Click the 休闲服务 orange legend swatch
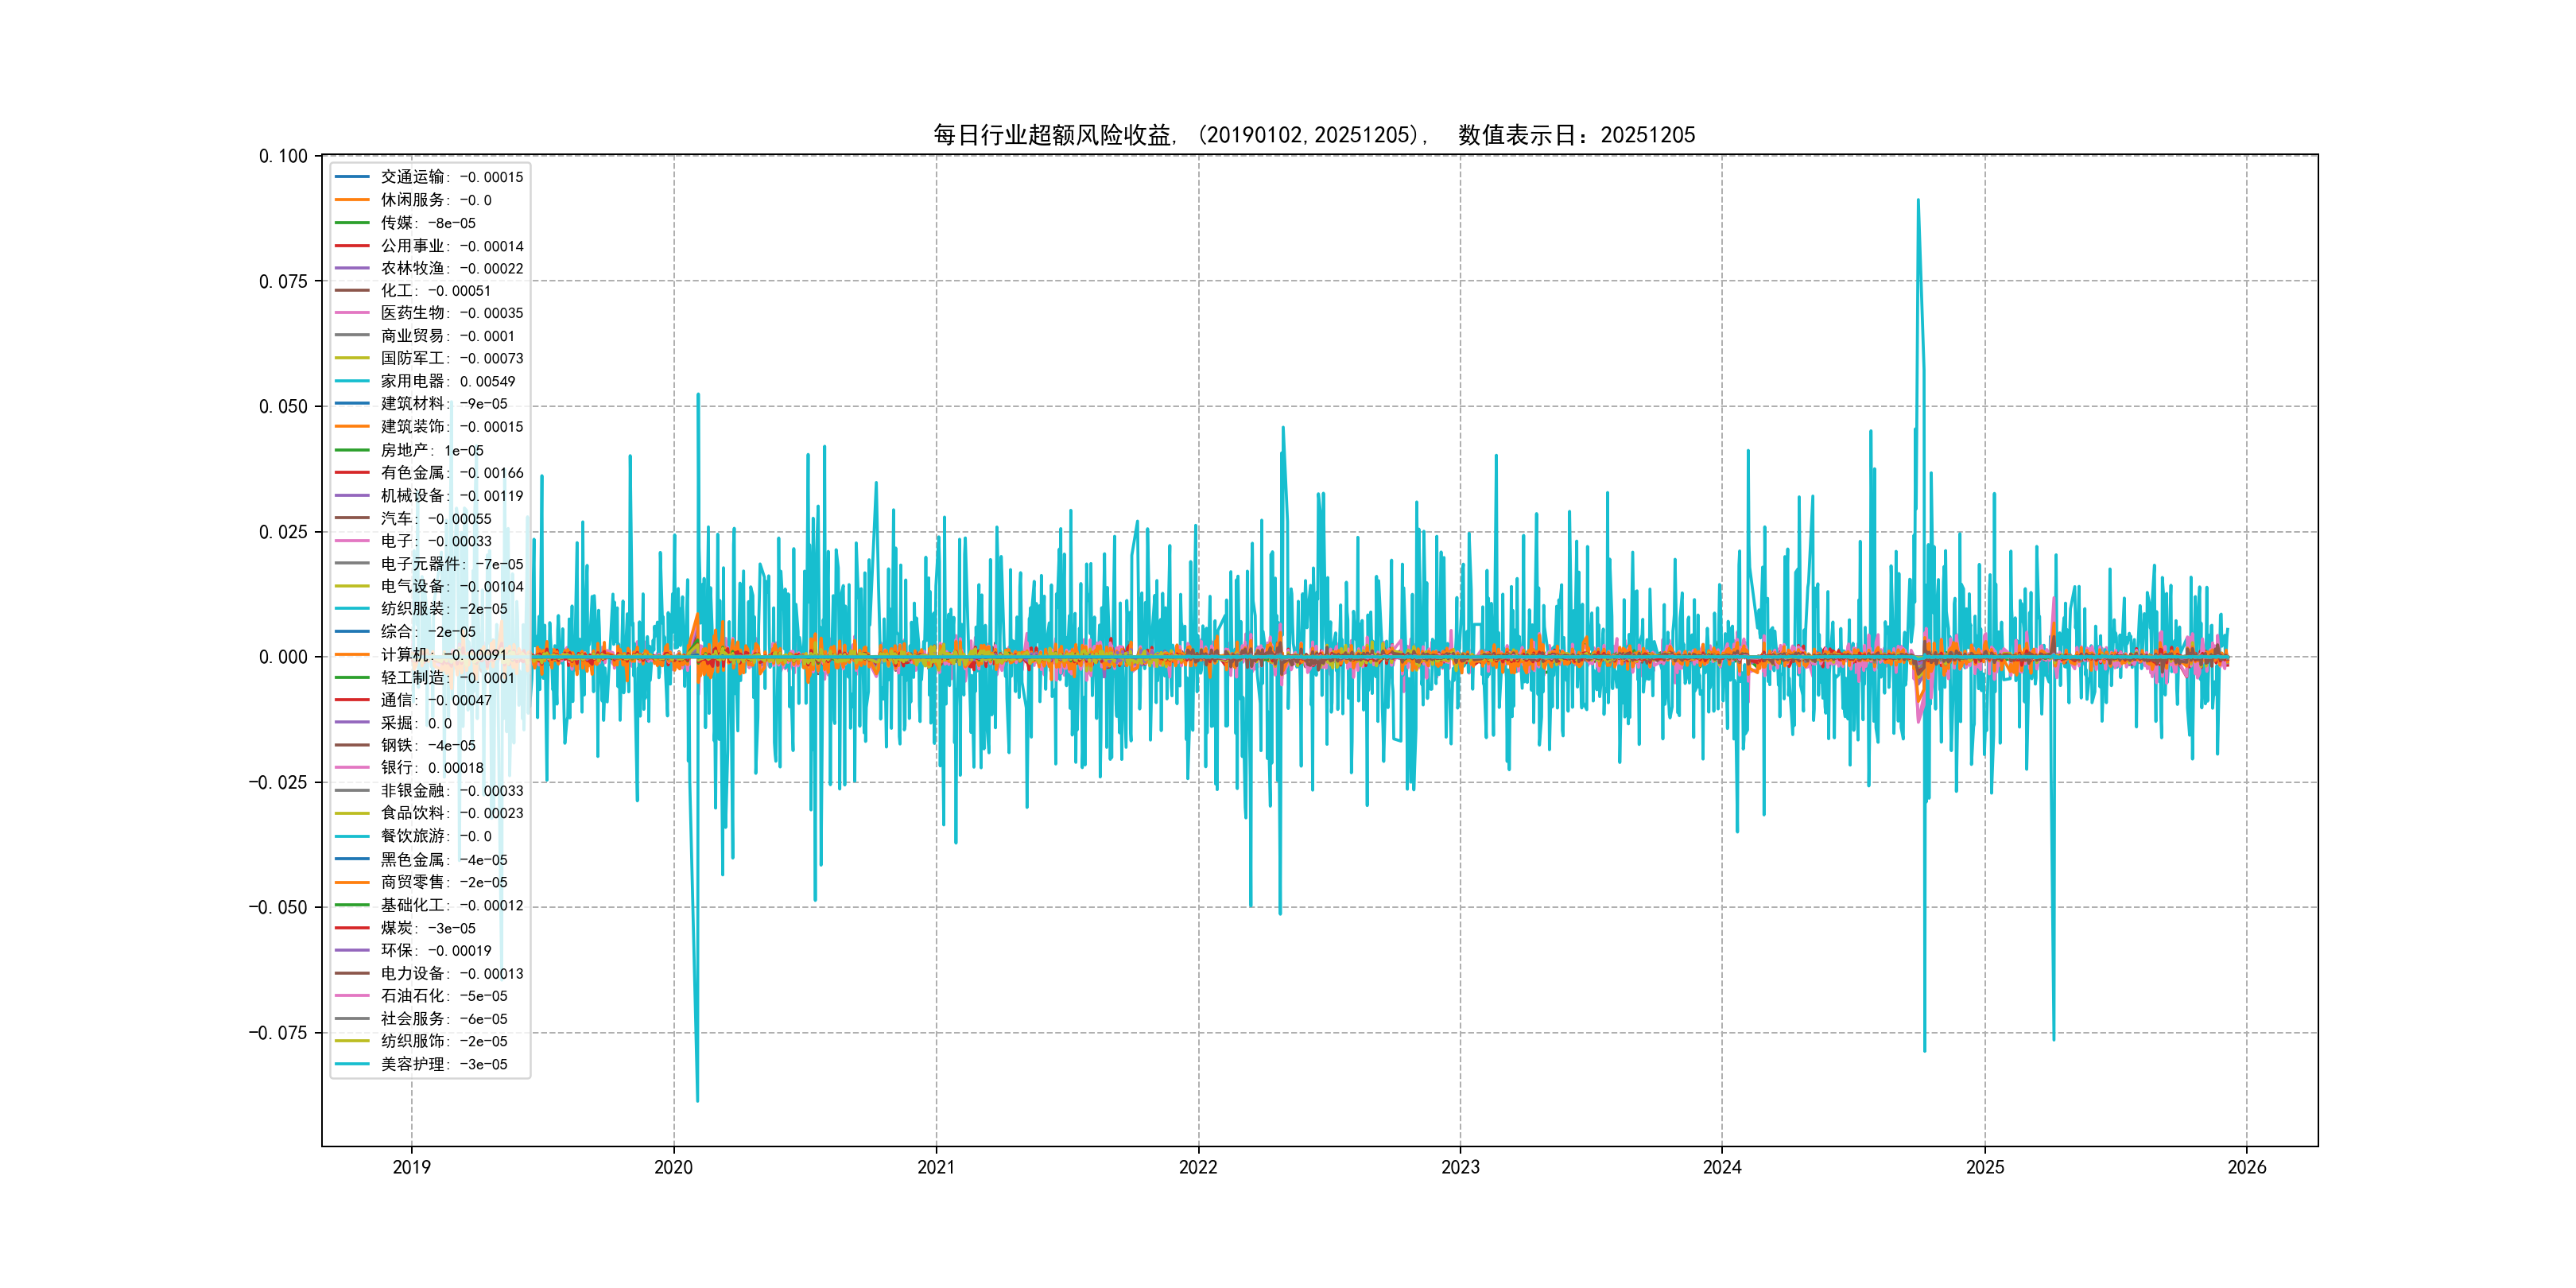Image resolution: width=2576 pixels, height=1288 pixels. (352, 200)
